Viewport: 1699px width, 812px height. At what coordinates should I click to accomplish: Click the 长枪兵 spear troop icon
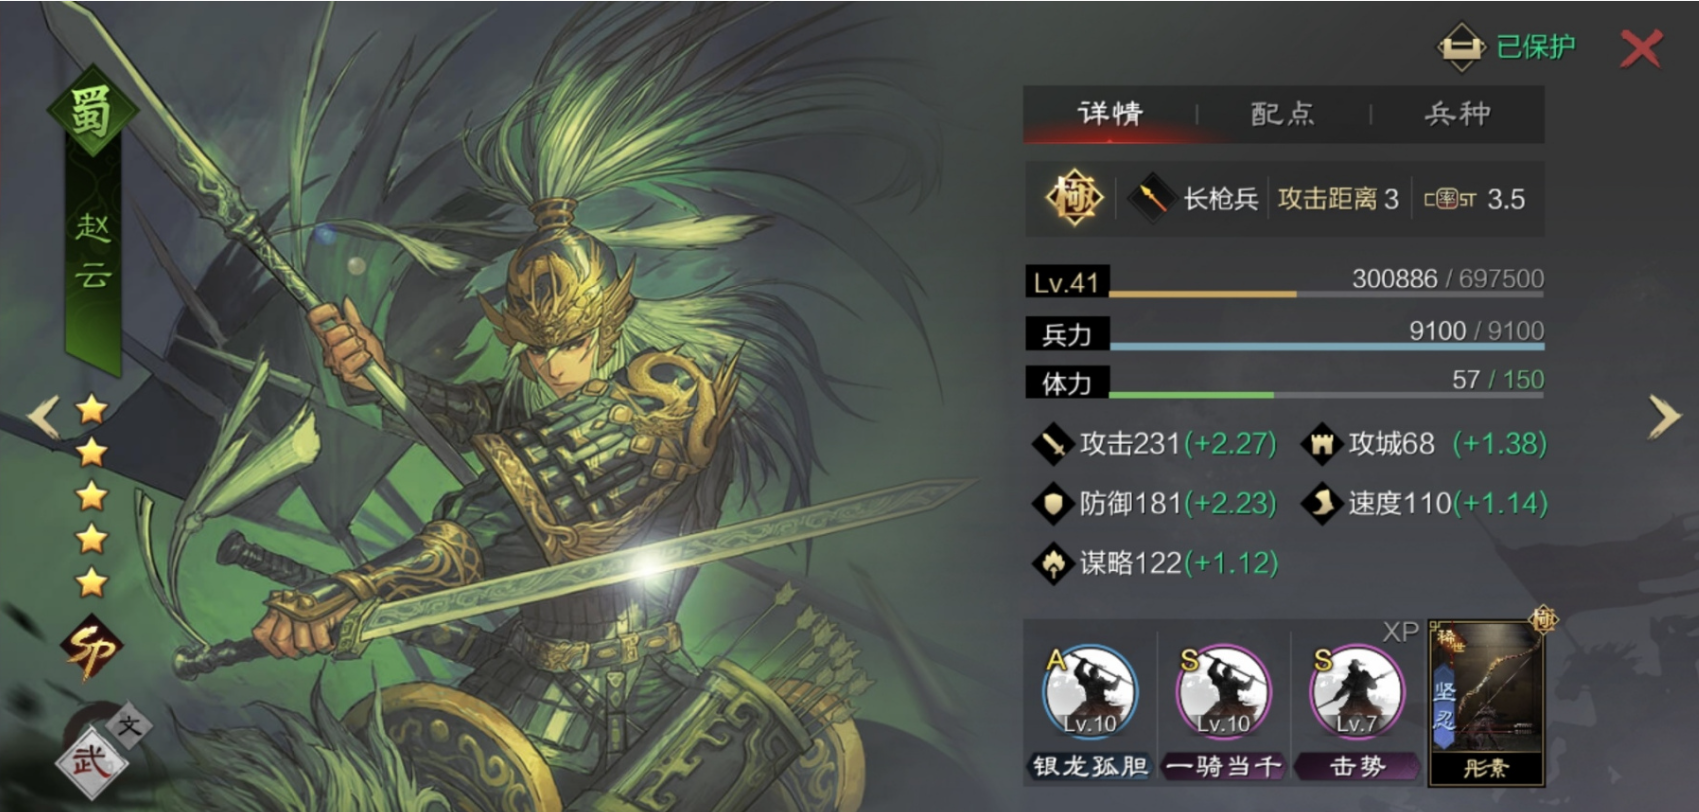(x=1151, y=198)
